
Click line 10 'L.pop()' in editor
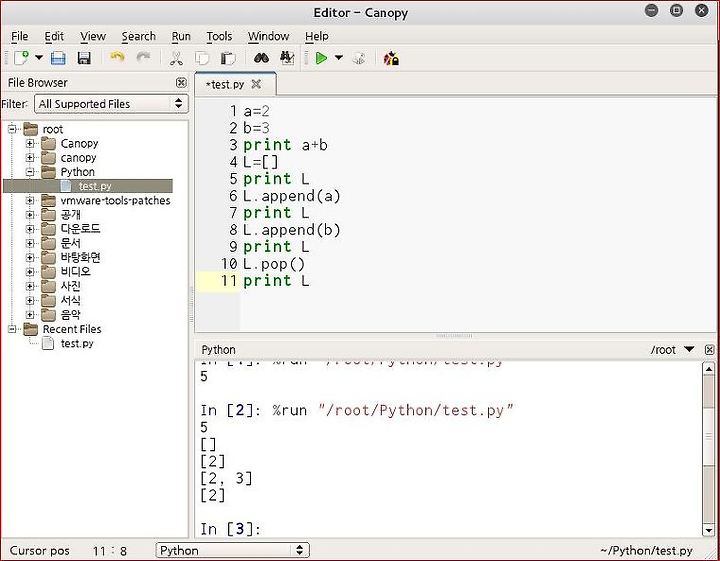(274, 264)
